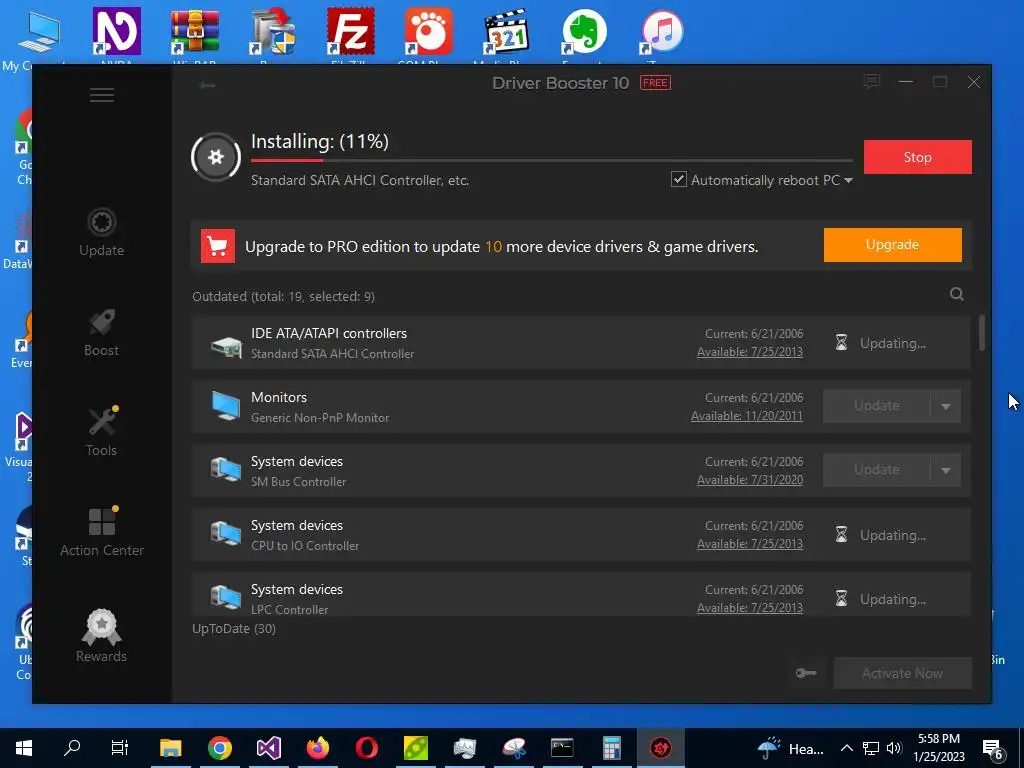Open Available: 7/25/2013 link for CPU to IO Controller

pos(750,544)
